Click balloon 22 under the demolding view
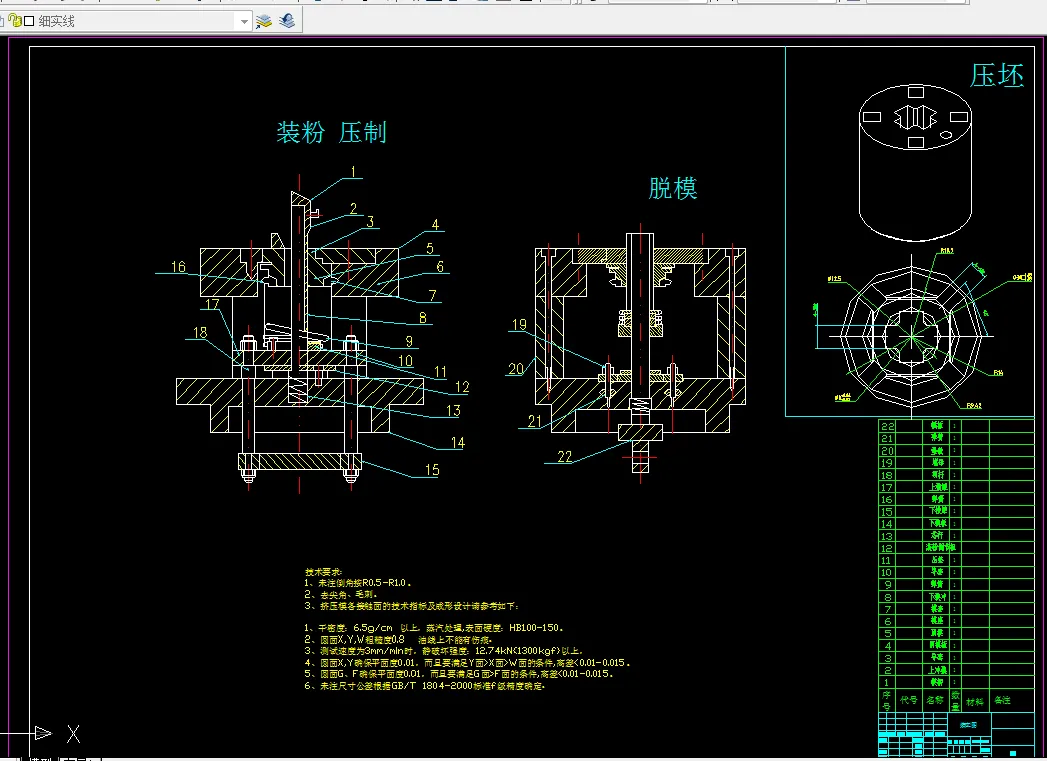1047x761 pixels. (x=564, y=456)
